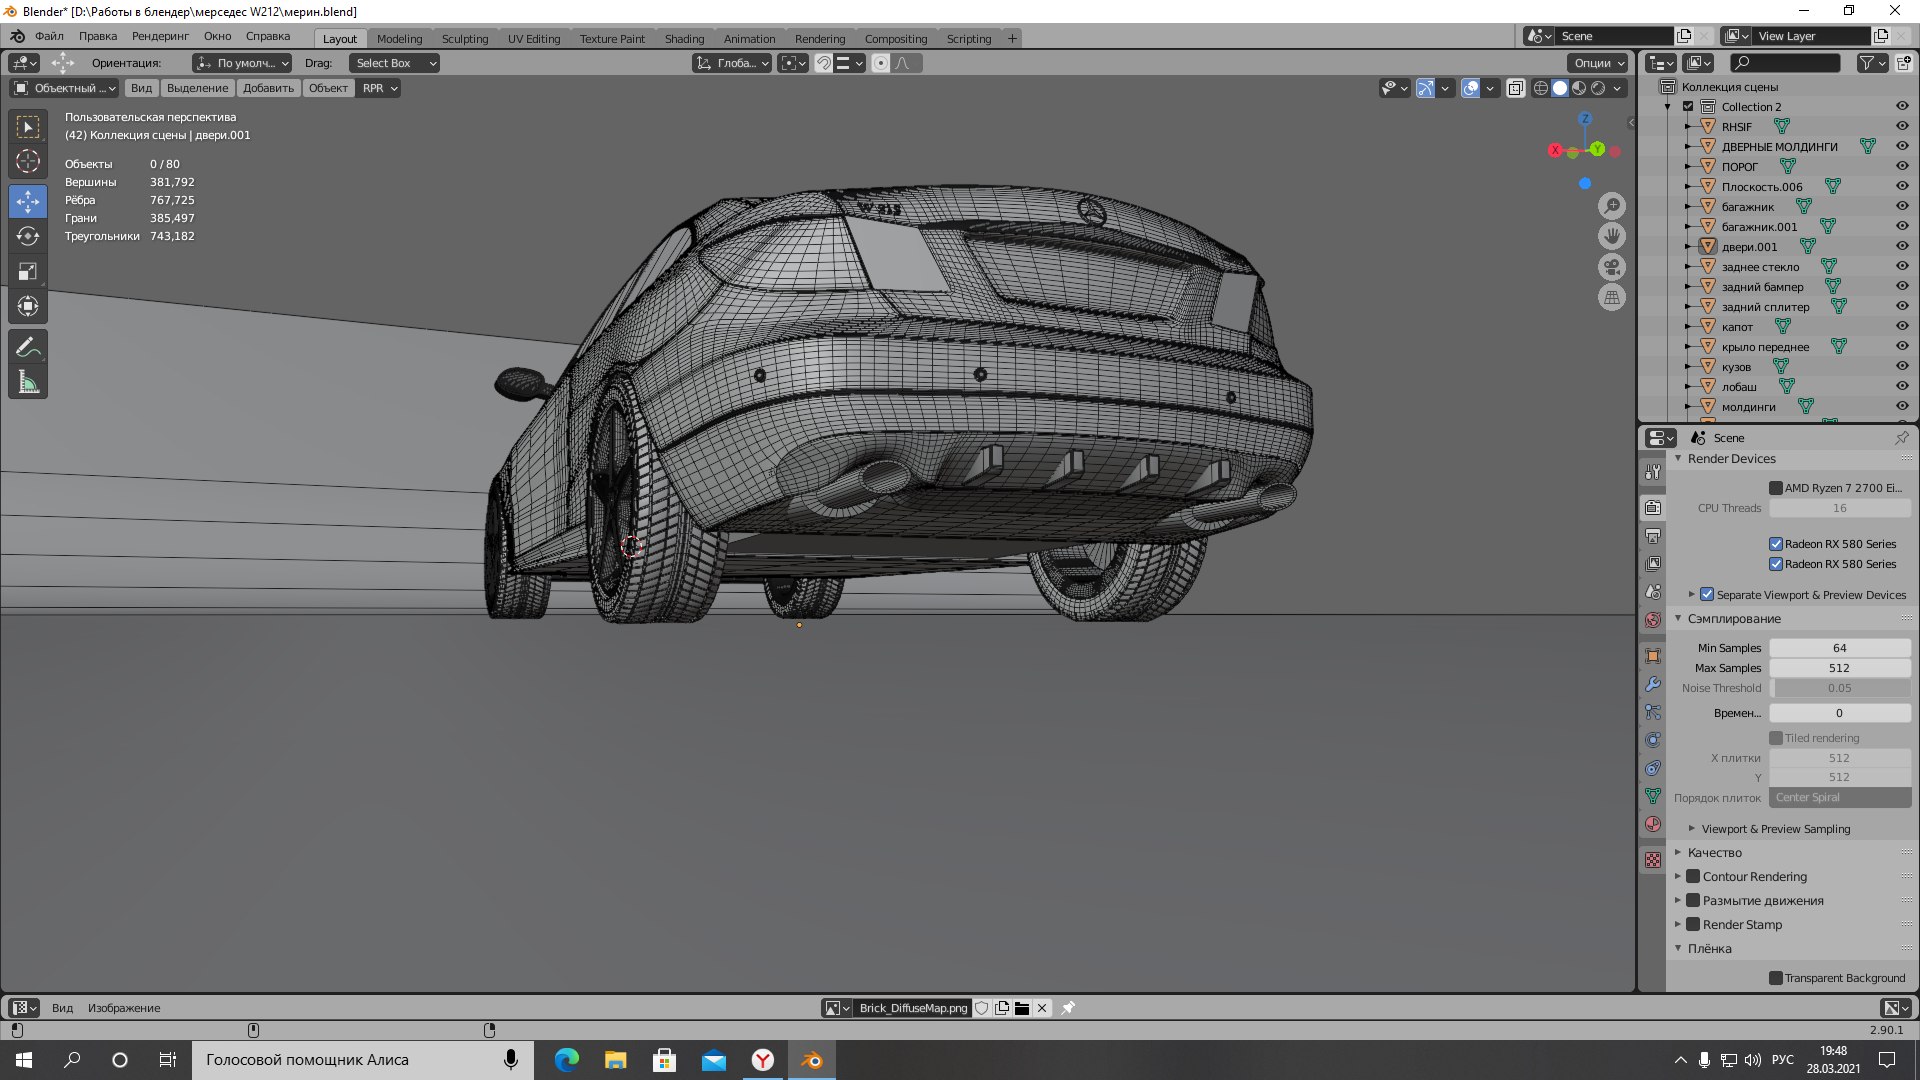Open the RPR menu in viewport header
1920x1080 pixels.
pyautogui.click(x=379, y=88)
